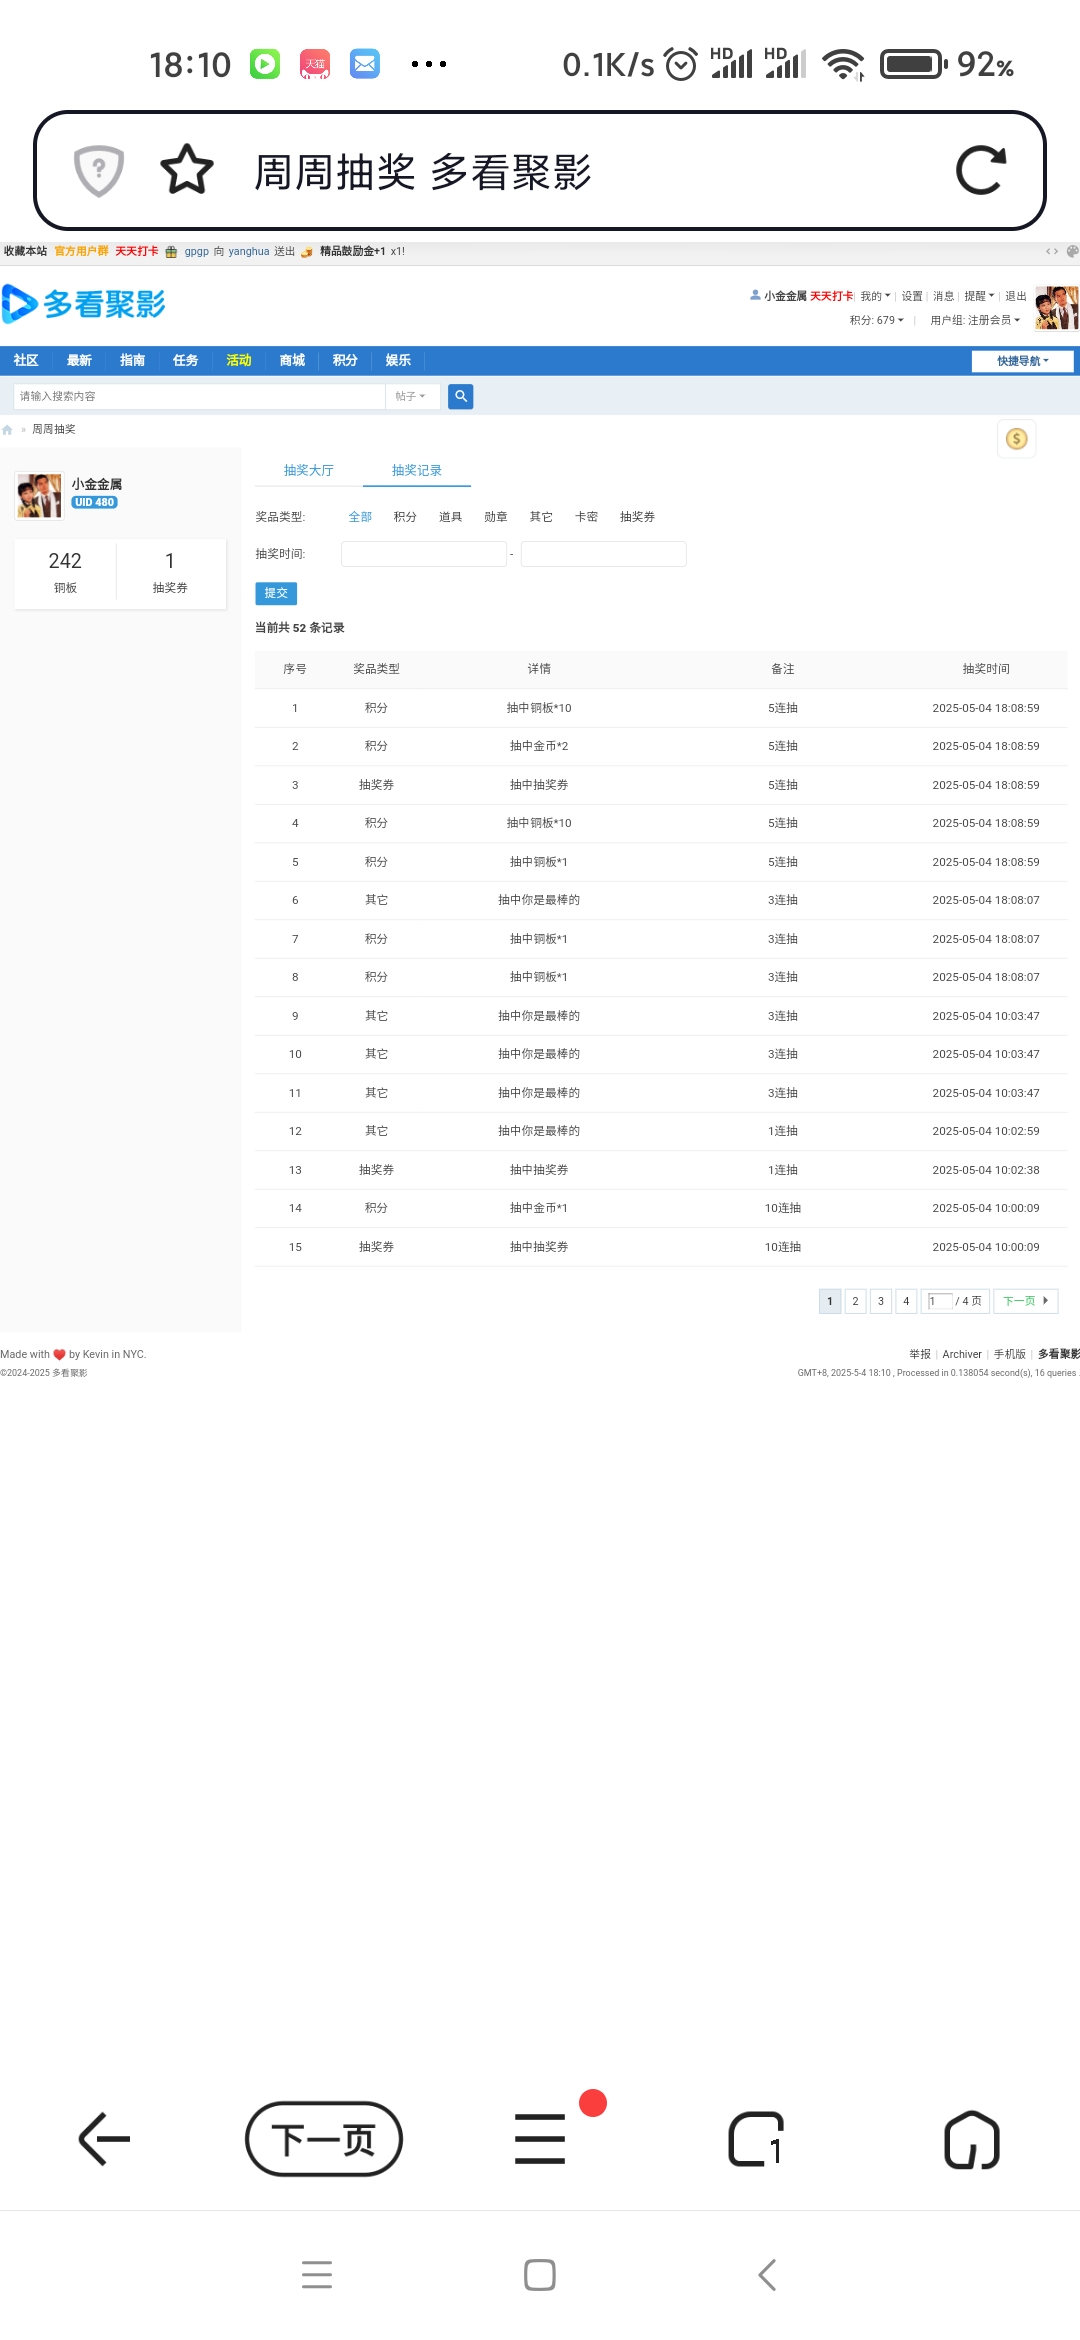Screen dimensions: 1080x2340
Task: Go to browser home page icon
Action: coord(972,2139)
